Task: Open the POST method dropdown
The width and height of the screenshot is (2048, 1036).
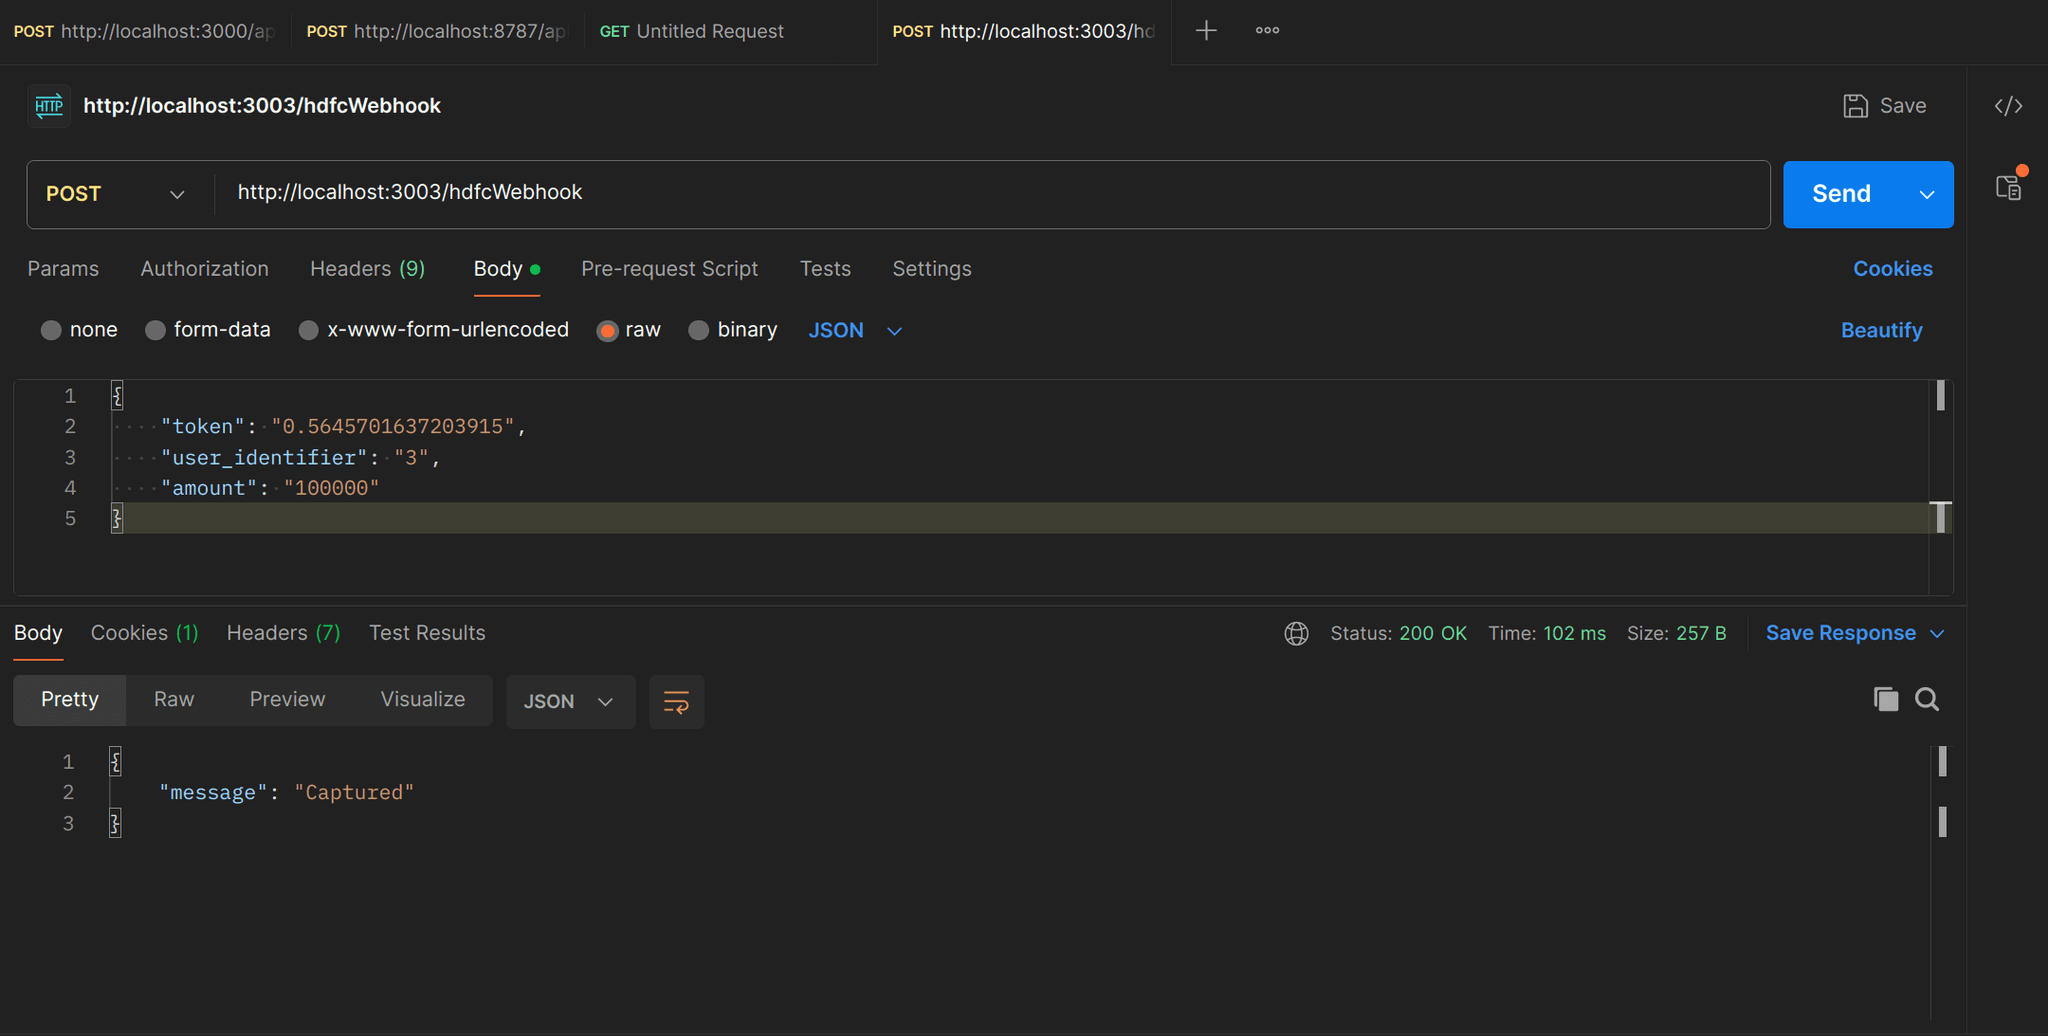Action: (115, 194)
